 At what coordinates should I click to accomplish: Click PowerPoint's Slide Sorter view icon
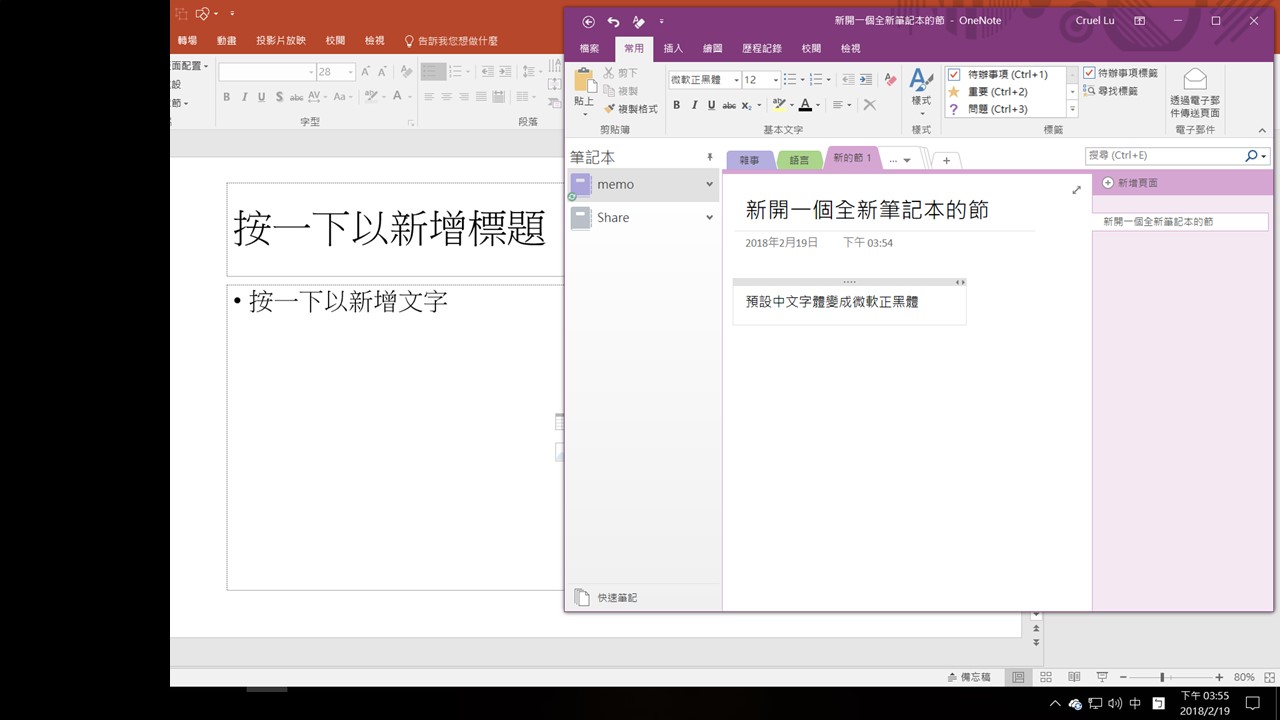[1046, 677]
